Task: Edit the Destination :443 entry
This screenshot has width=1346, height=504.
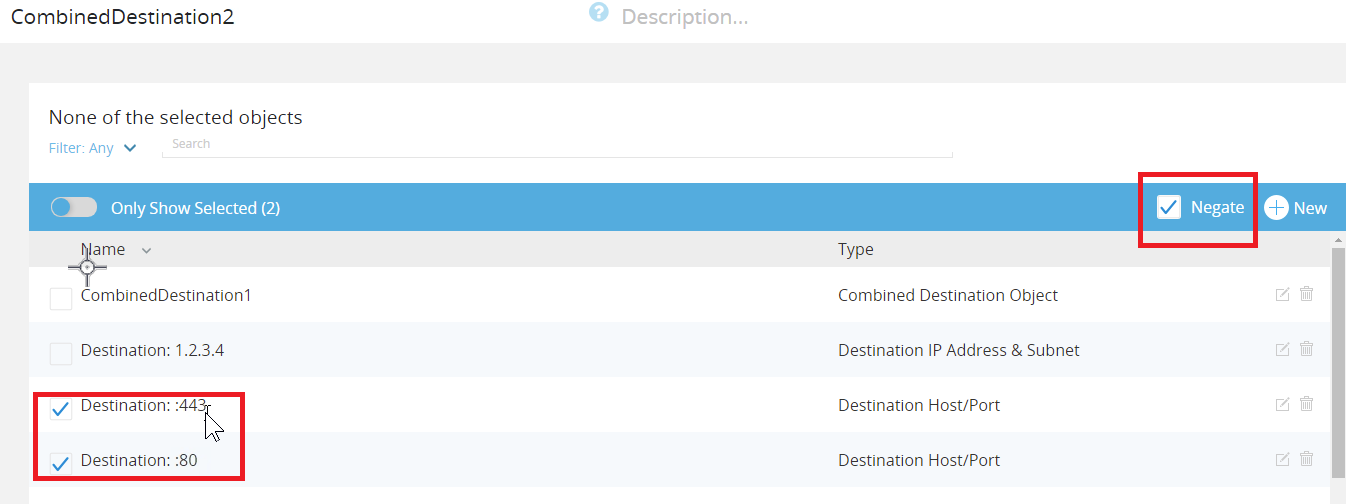Action: coord(1283,404)
